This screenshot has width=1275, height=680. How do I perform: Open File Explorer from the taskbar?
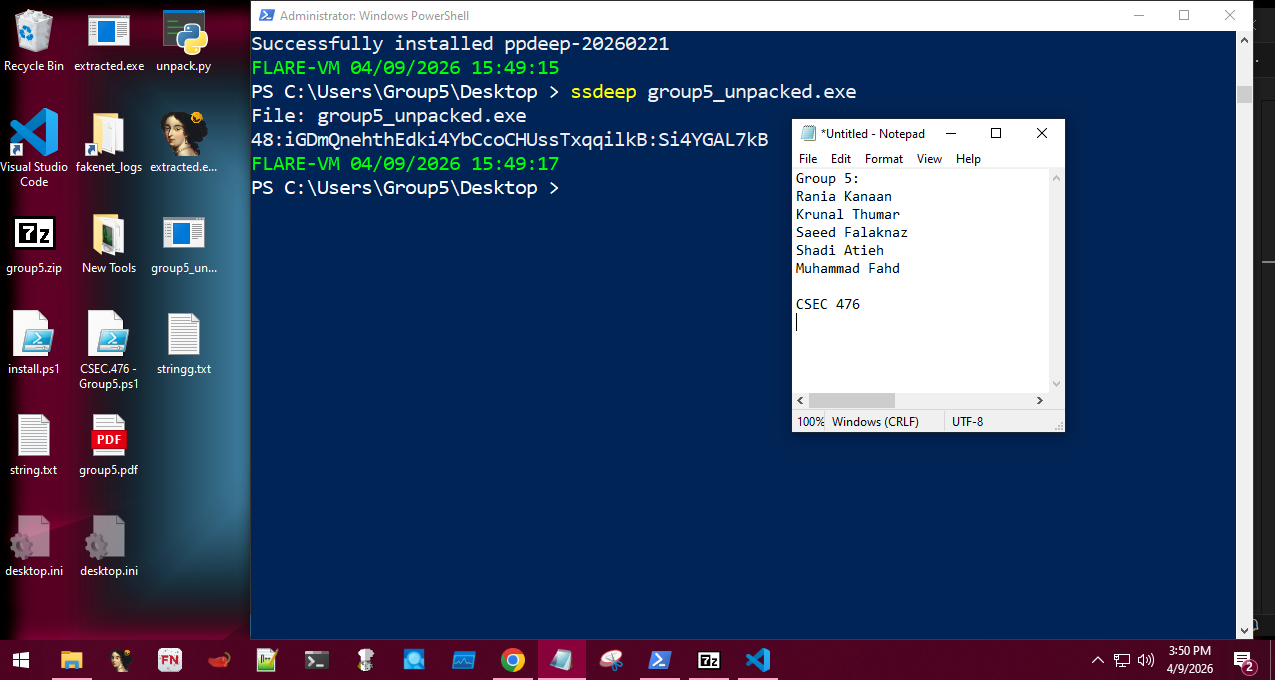pyautogui.click(x=71, y=660)
